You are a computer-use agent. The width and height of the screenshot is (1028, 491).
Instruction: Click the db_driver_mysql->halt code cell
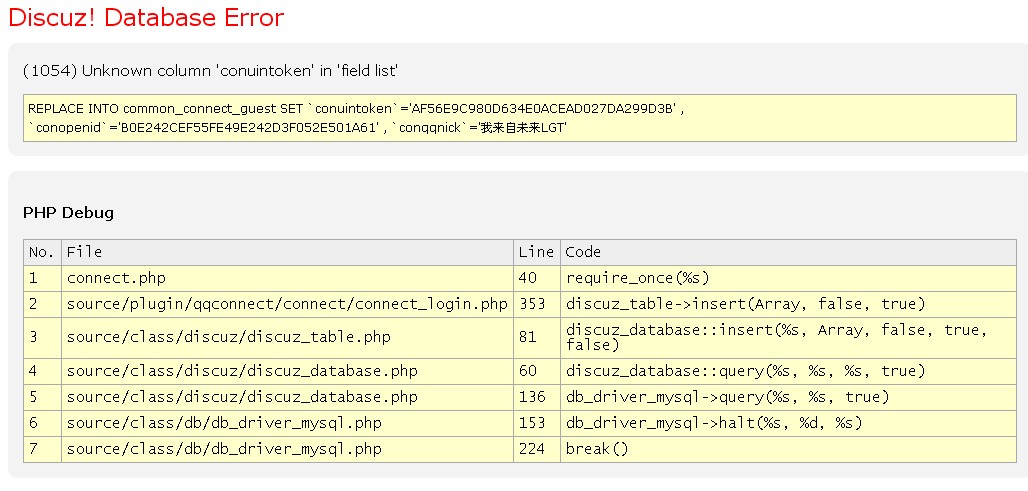(714, 423)
